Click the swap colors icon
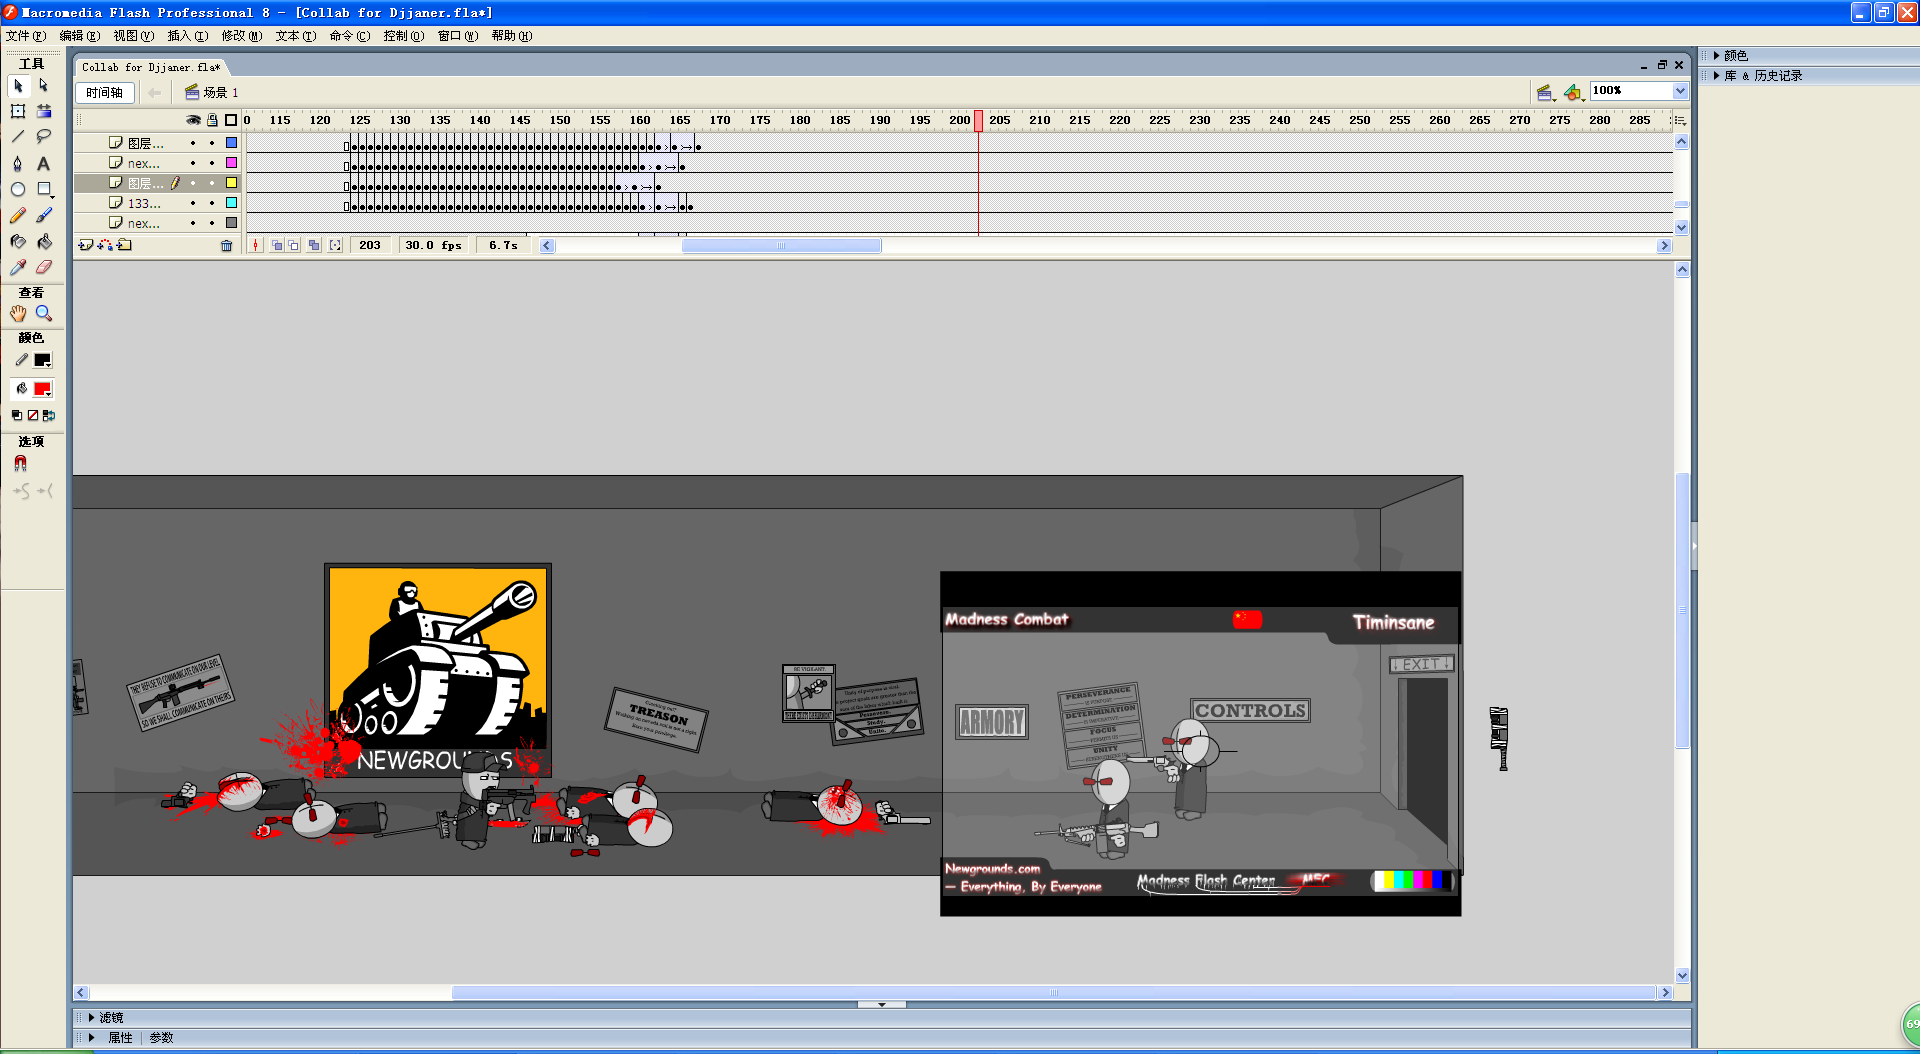 click(x=49, y=415)
